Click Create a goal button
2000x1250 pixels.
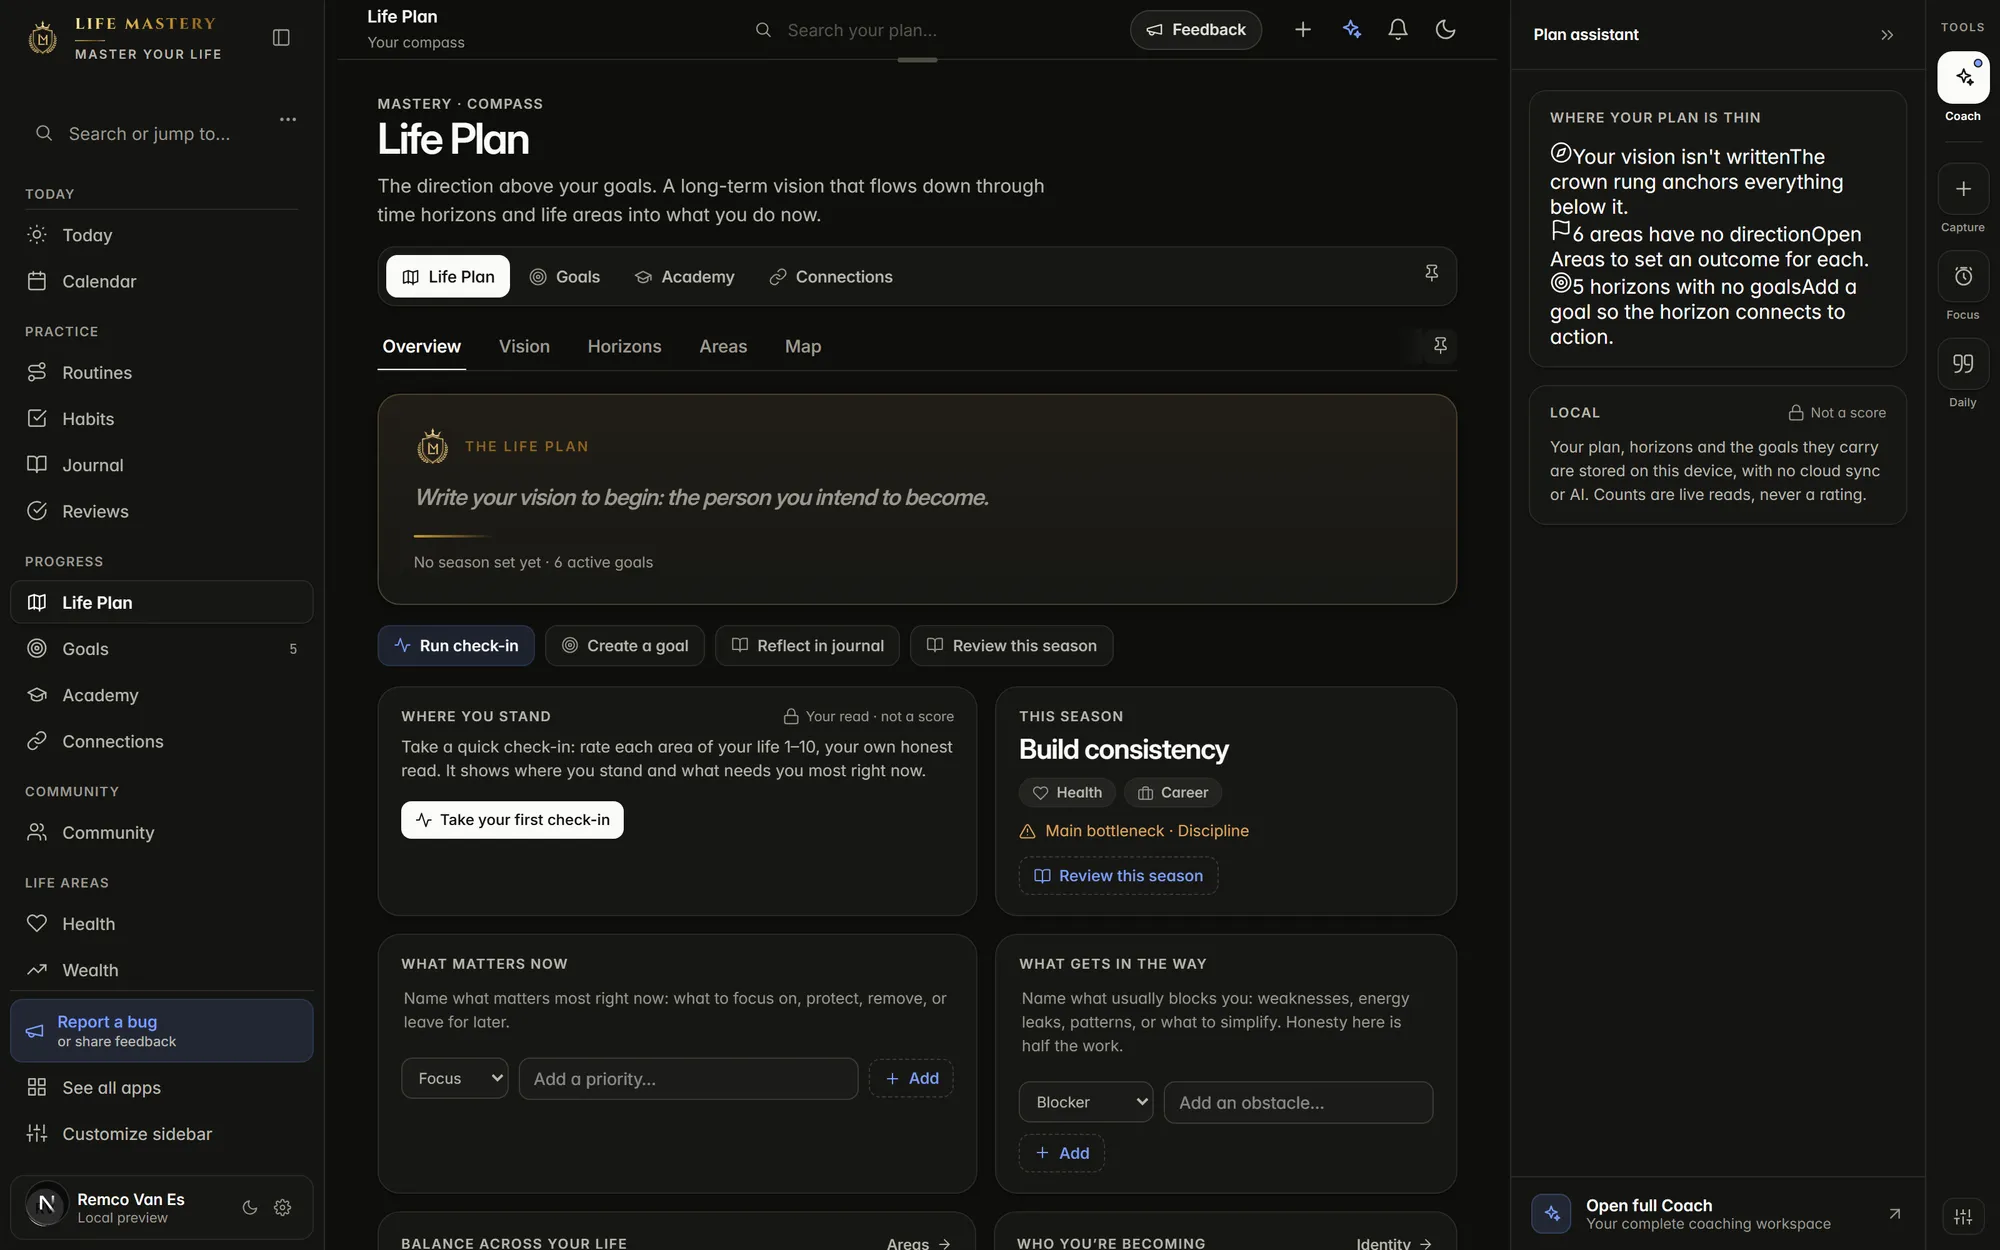[625, 646]
